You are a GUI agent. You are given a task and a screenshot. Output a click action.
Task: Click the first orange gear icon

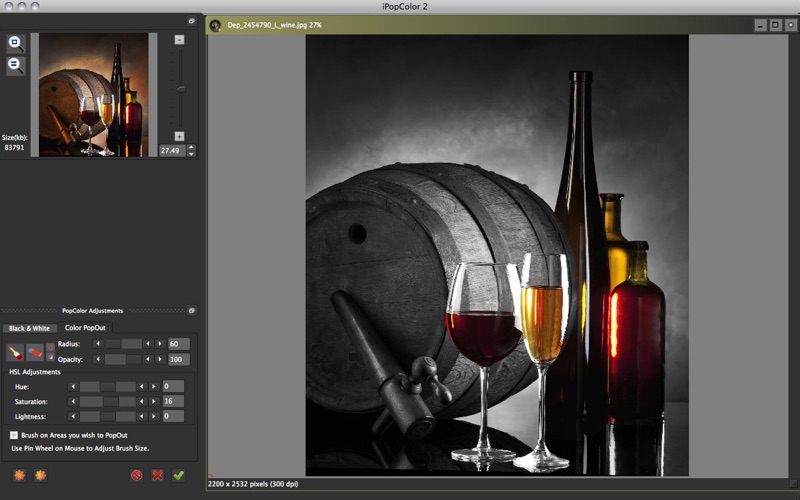coord(20,475)
